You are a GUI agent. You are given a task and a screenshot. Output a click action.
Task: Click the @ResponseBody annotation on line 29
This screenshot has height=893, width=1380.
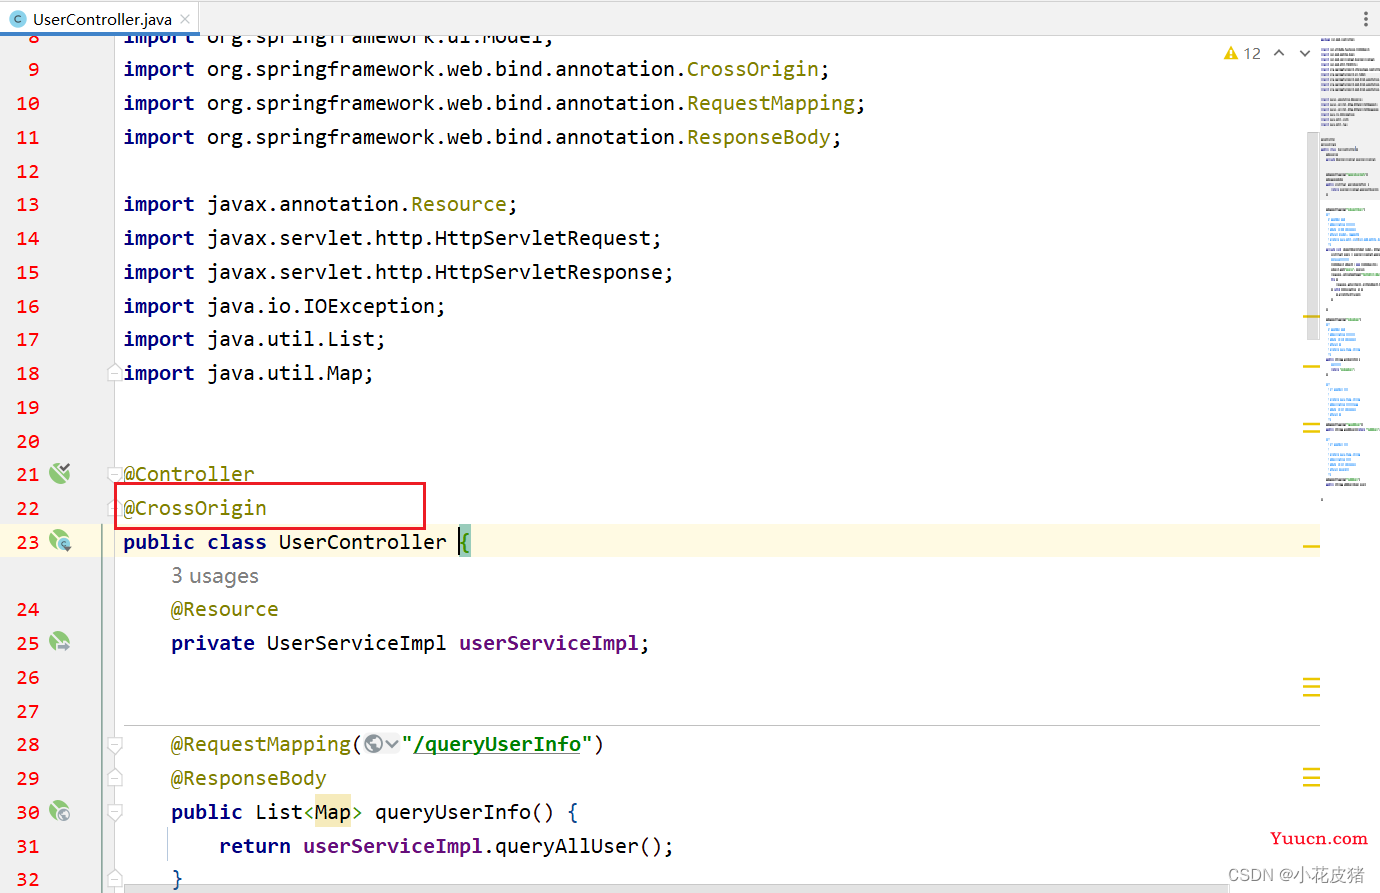tap(249, 778)
